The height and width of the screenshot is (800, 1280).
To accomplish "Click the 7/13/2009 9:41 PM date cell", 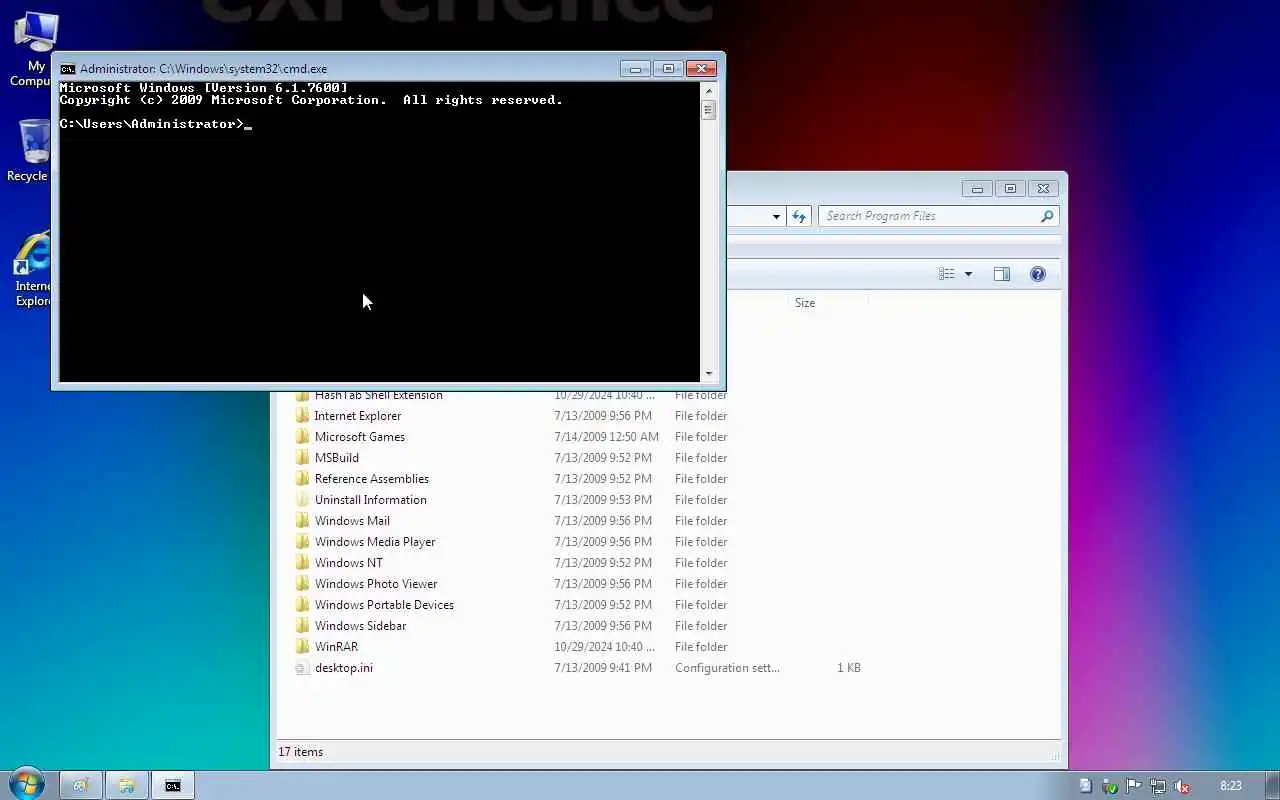I will [x=603, y=668].
